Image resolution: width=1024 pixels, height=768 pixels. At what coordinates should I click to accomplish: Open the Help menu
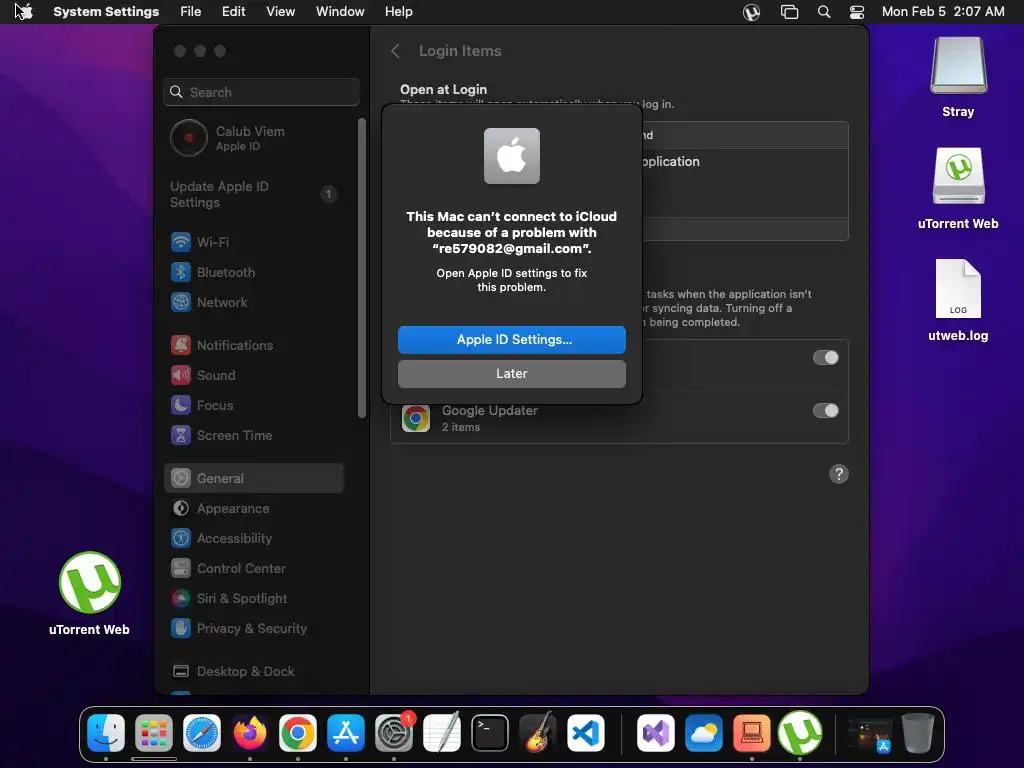398,12
